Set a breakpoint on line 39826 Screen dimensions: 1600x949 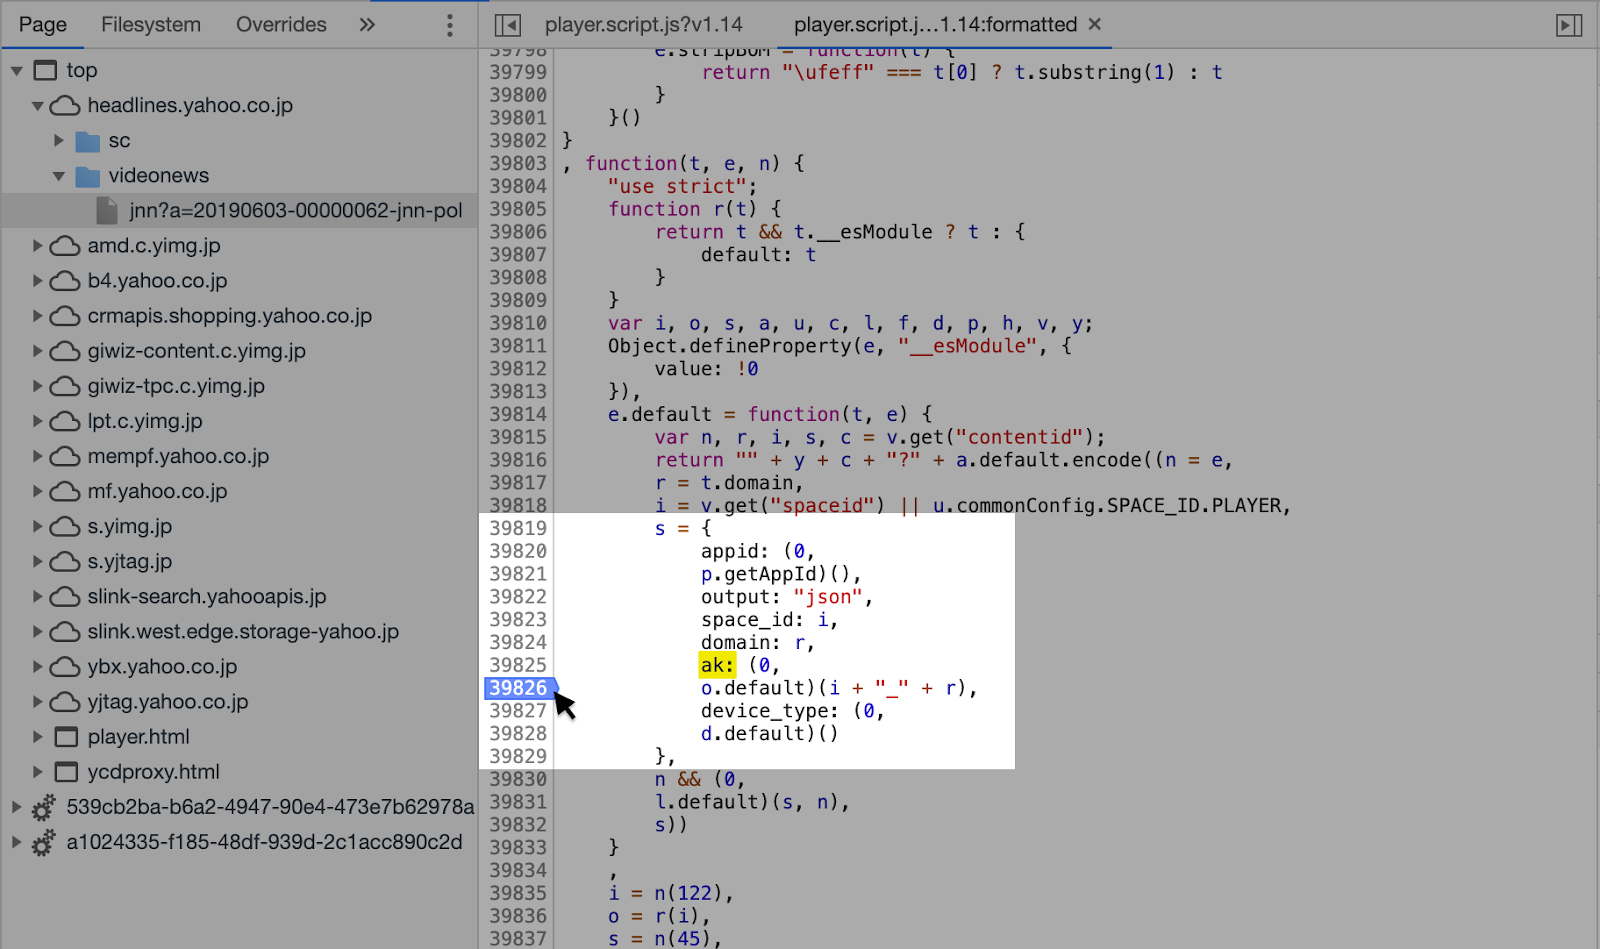point(518,688)
